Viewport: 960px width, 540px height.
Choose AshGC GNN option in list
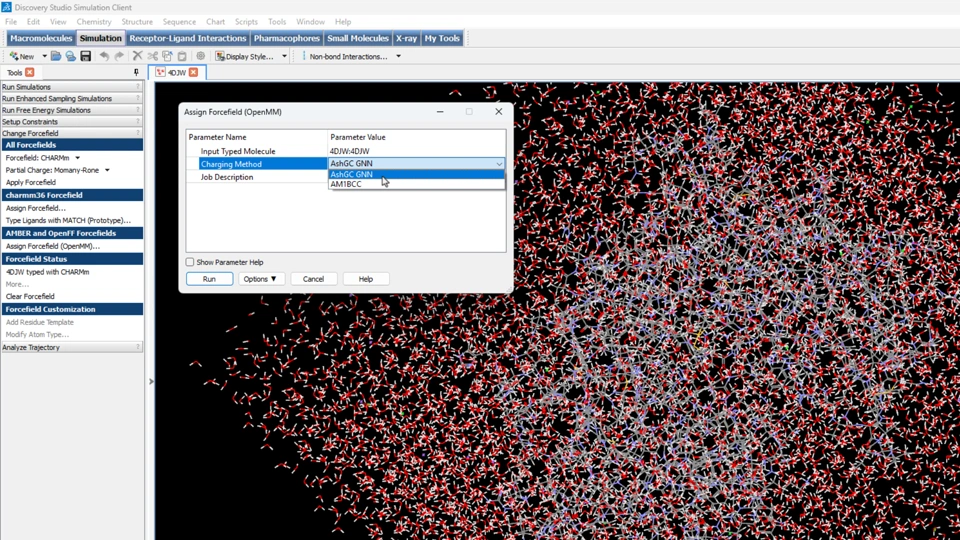416,174
